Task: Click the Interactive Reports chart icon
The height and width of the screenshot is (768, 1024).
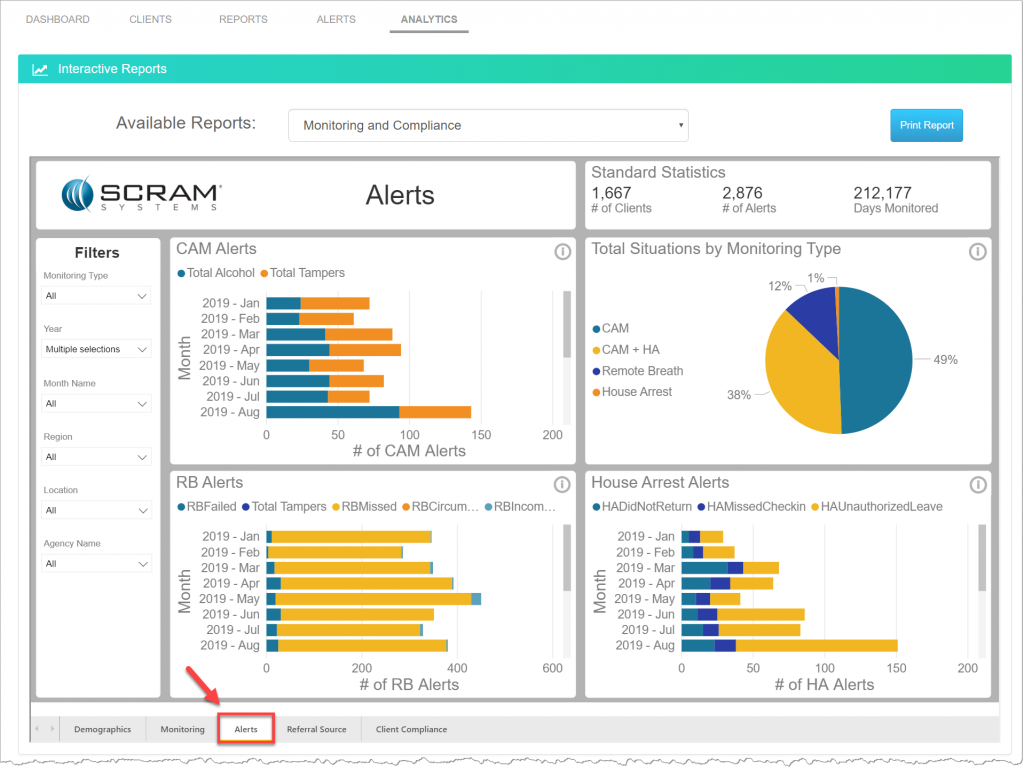Action: point(39,68)
